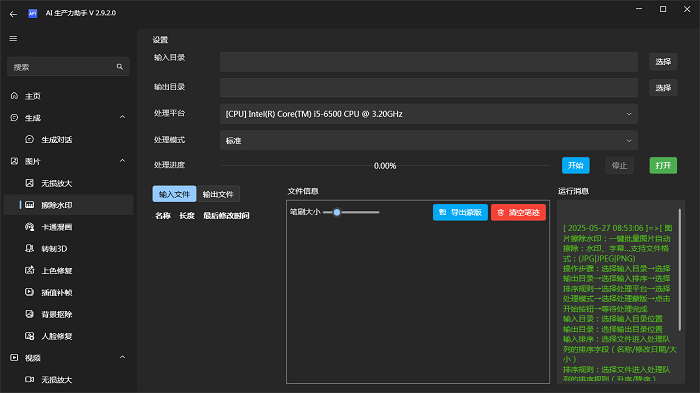Click the 上色修复 icon

coord(29,270)
